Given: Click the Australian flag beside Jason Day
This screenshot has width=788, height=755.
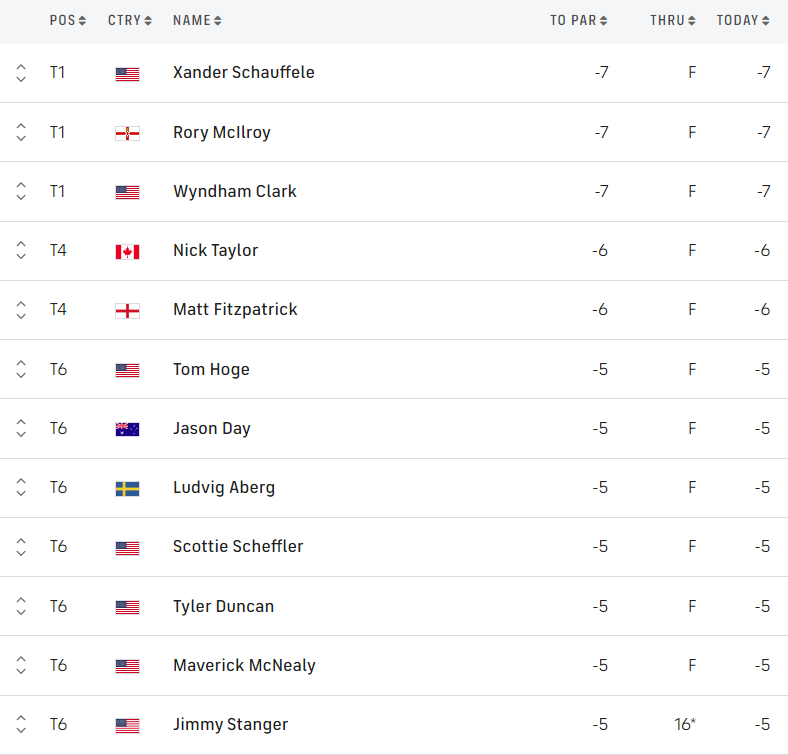Looking at the screenshot, I should (x=127, y=429).
